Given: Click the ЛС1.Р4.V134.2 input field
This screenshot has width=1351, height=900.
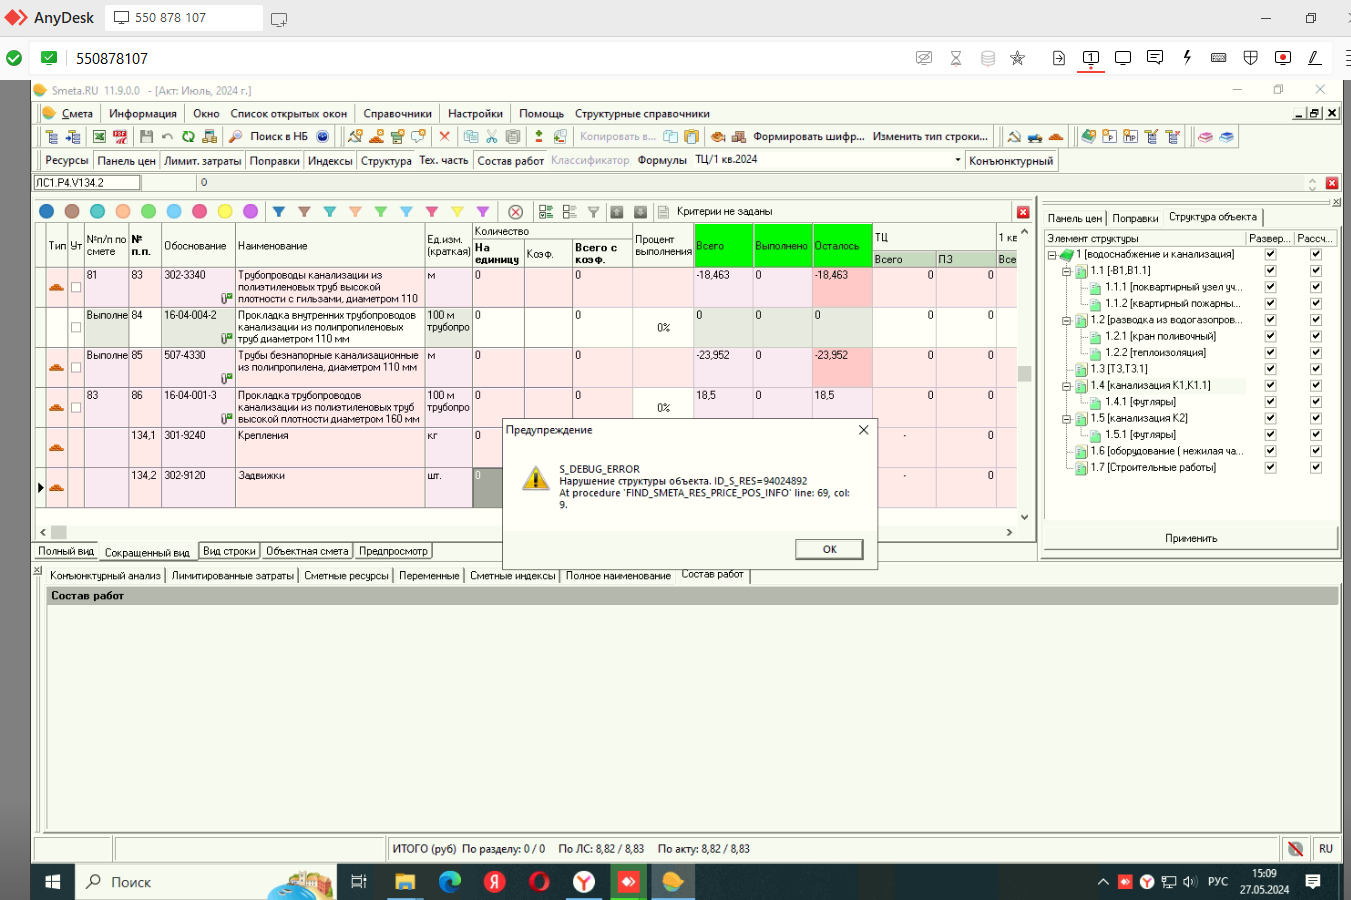Looking at the screenshot, I should pyautogui.click(x=87, y=183).
